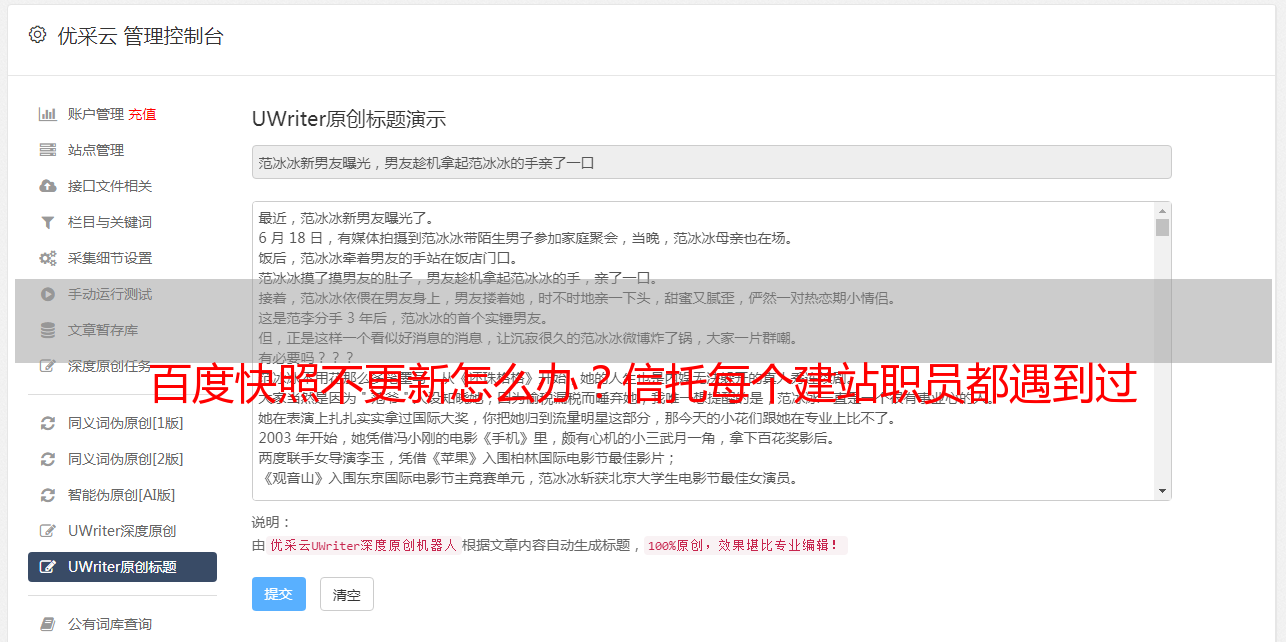Click the 100%原创，效果堪比专业编辑！ highlighted text

tap(745, 545)
